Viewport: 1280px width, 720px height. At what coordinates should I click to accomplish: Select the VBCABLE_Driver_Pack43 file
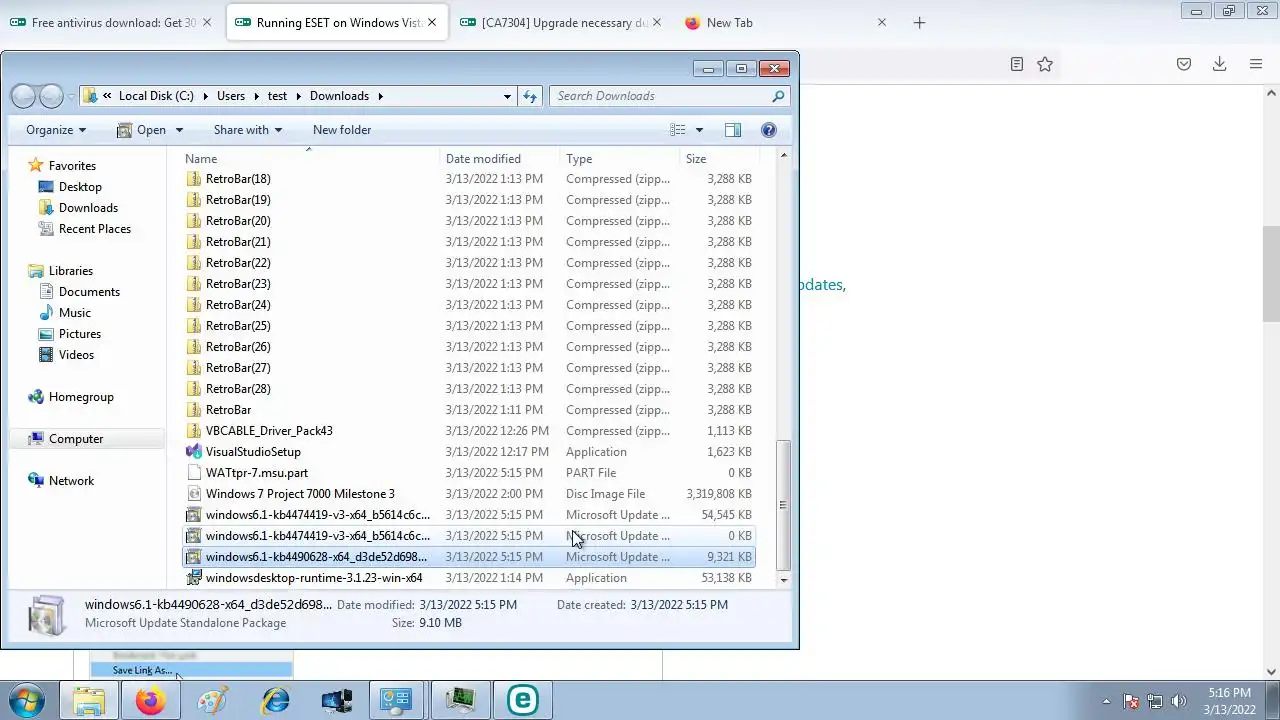[468, 431]
